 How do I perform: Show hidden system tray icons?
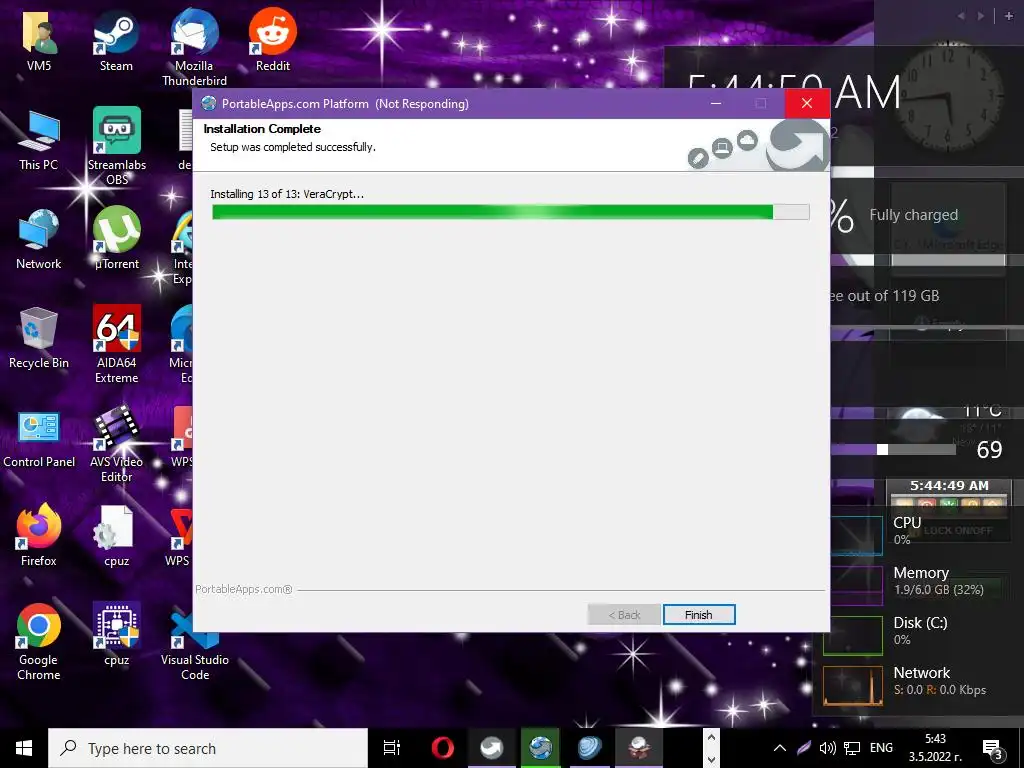coord(780,748)
